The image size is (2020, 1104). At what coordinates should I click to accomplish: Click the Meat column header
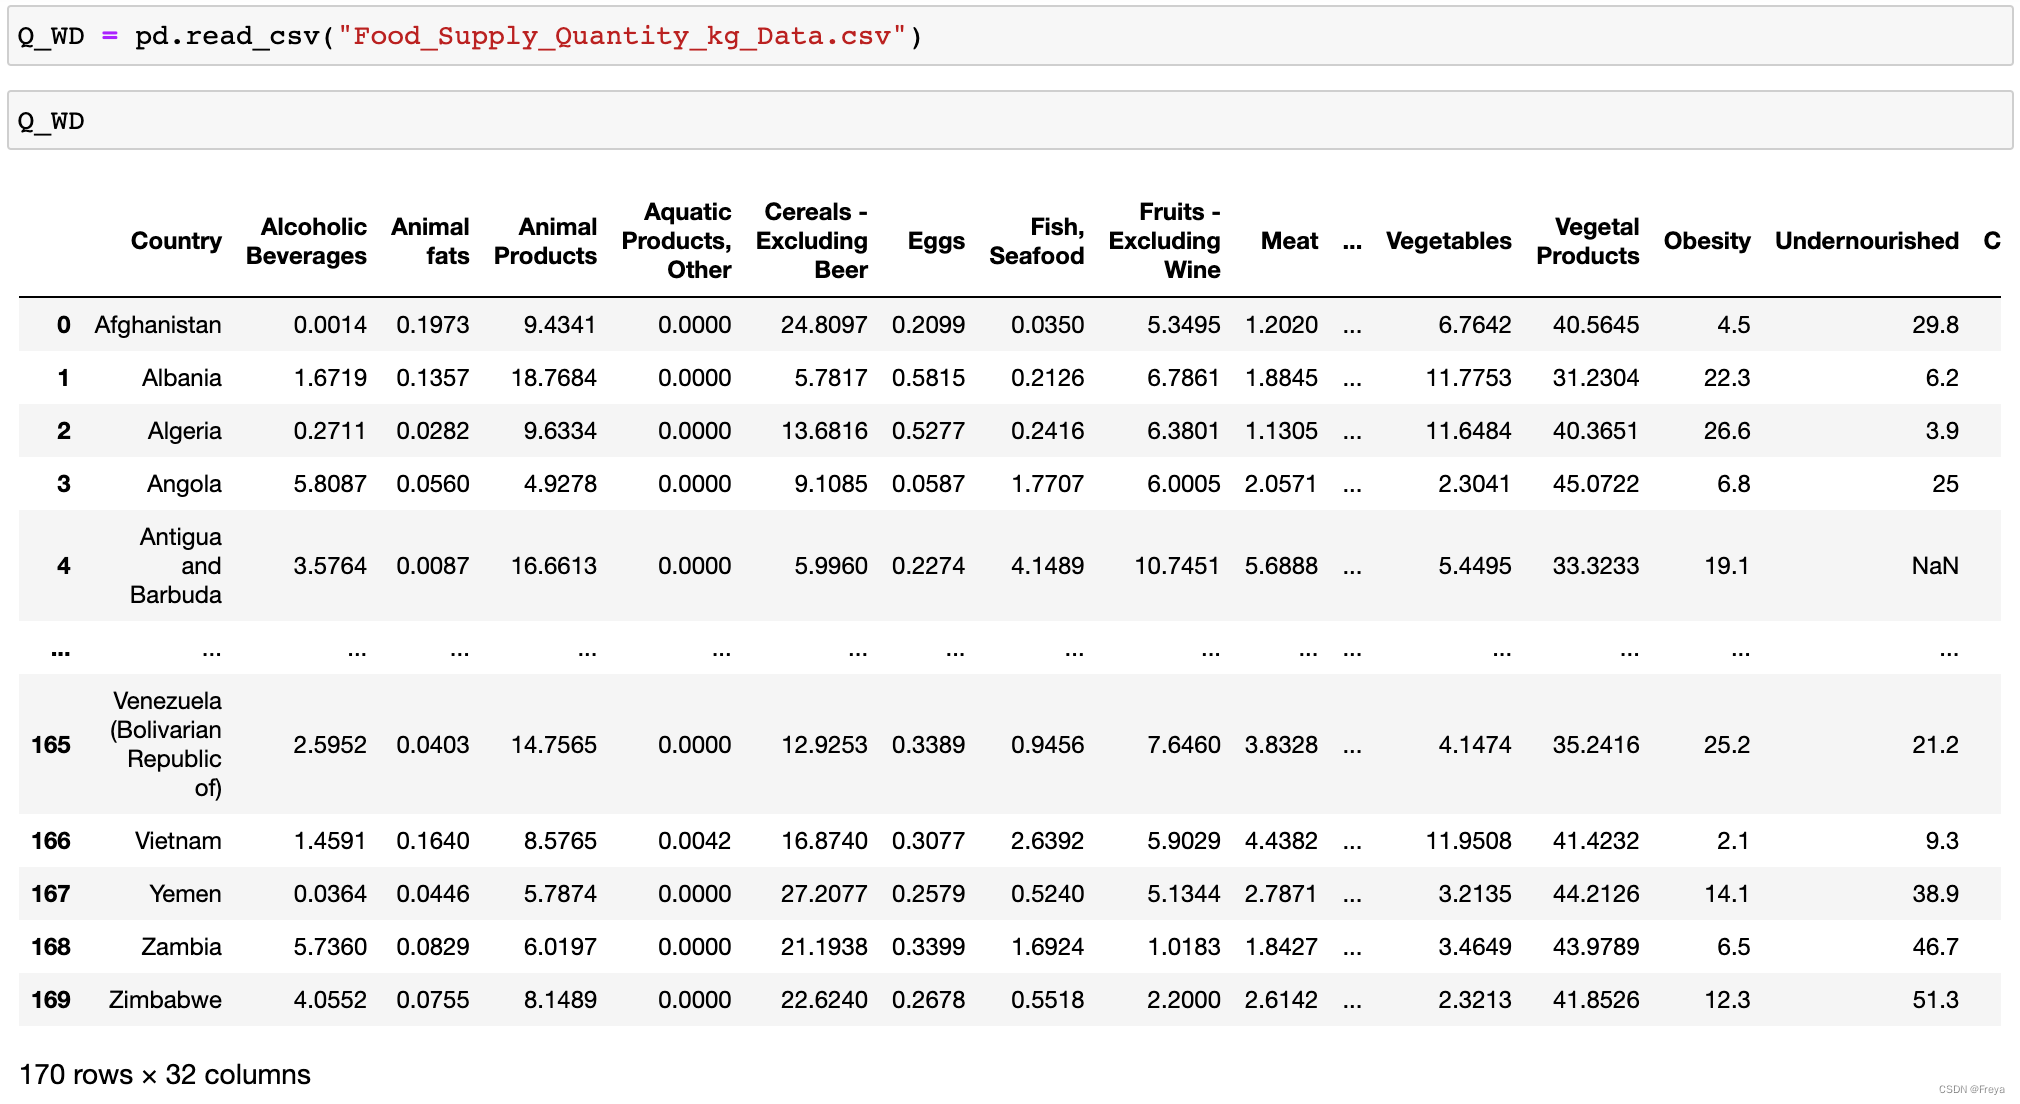1289,241
